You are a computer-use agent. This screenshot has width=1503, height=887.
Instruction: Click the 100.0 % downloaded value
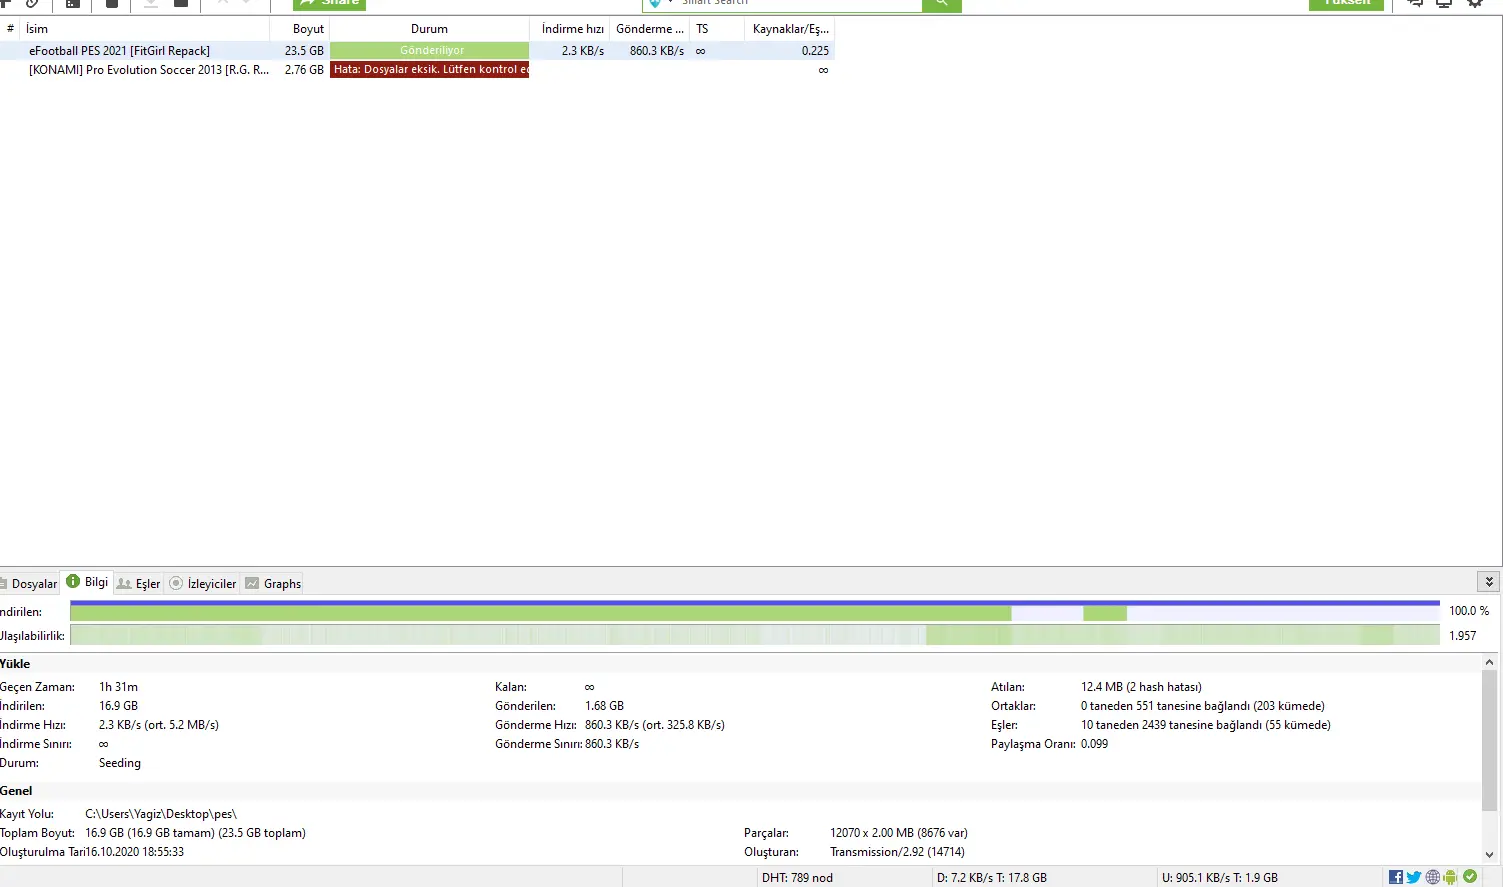(1469, 611)
